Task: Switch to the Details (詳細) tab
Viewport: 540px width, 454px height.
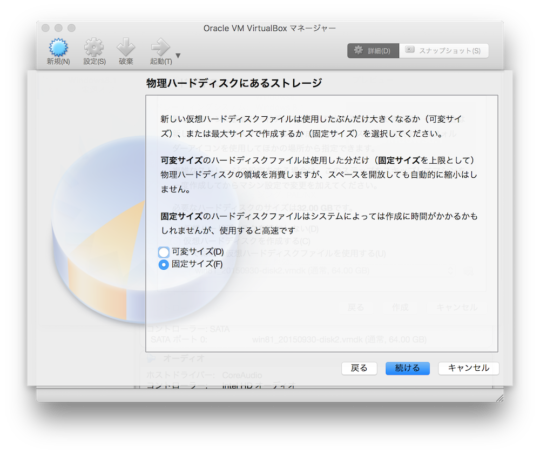Action: tap(373, 51)
